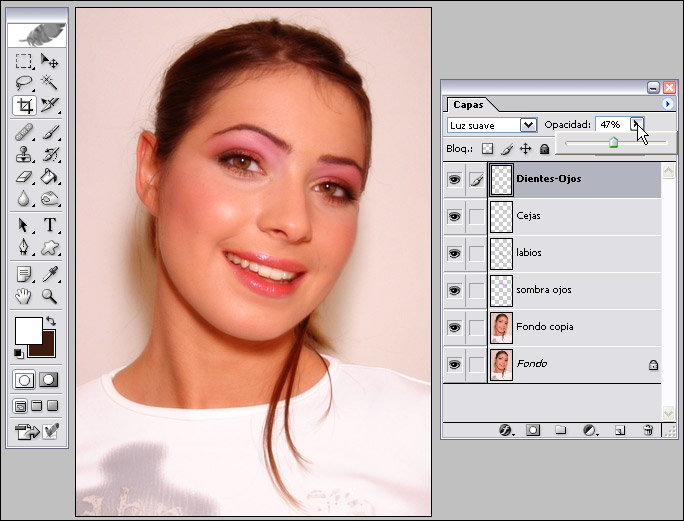The image size is (684, 521).
Task: Select the Zoom magnifier tool
Action: click(50, 297)
